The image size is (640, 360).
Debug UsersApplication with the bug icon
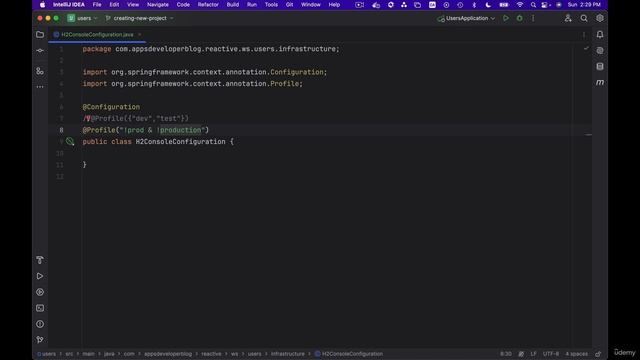[x=519, y=18]
